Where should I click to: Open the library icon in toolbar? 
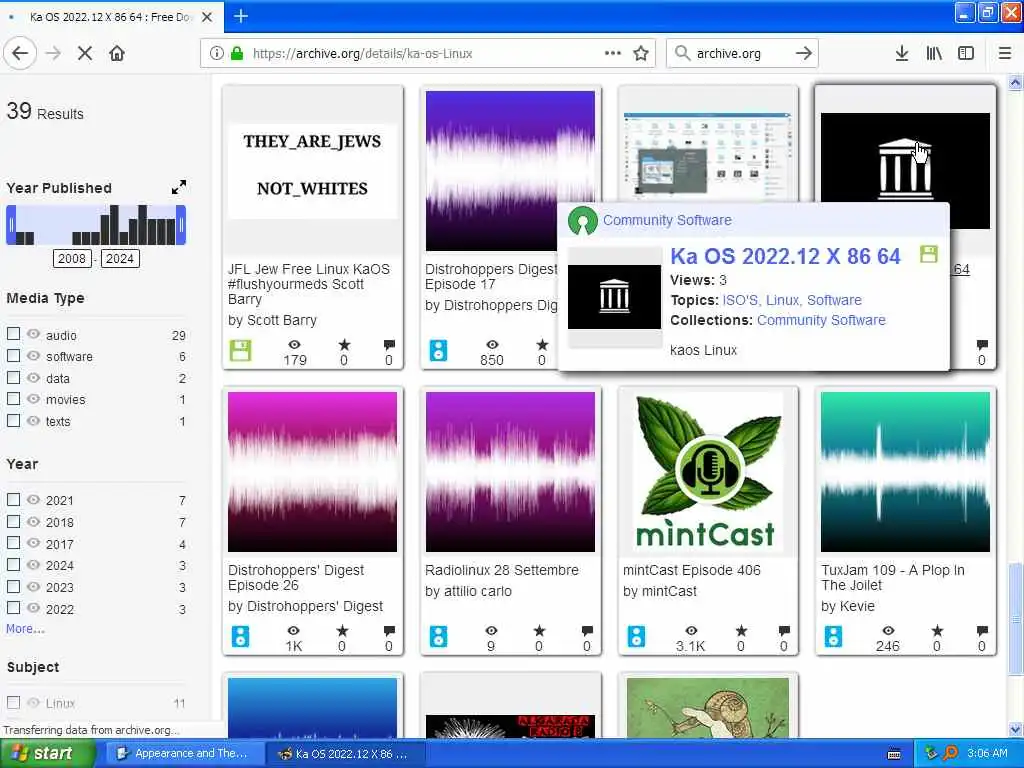[934, 54]
